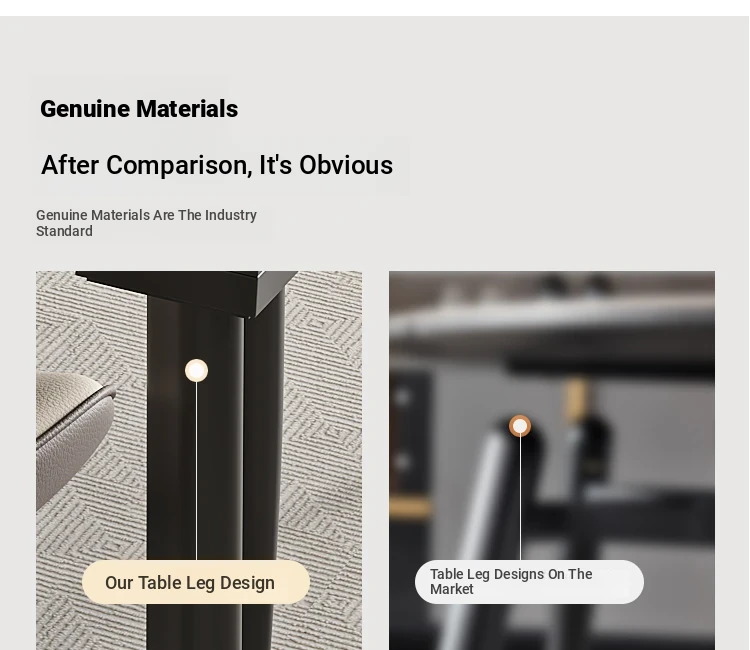The width and height of the screenshot is (750, 650).
Task: Click the thin vertical connector line in left photo
Action: [196, 471]
